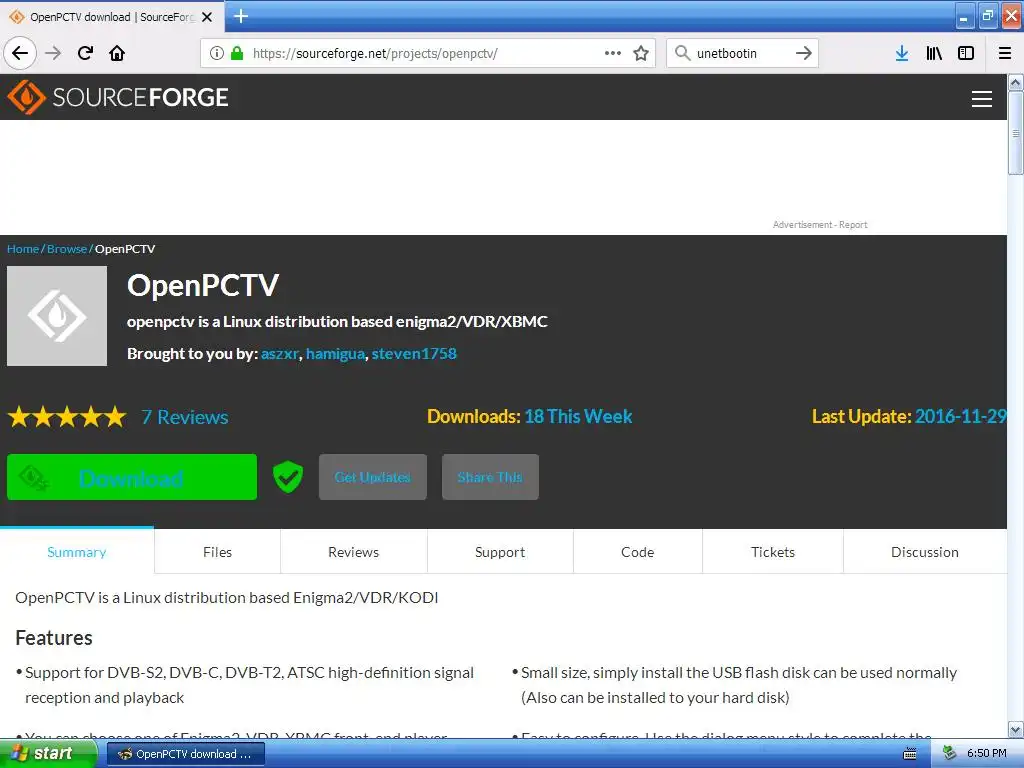Click the system tray network icon

(949, 754)
